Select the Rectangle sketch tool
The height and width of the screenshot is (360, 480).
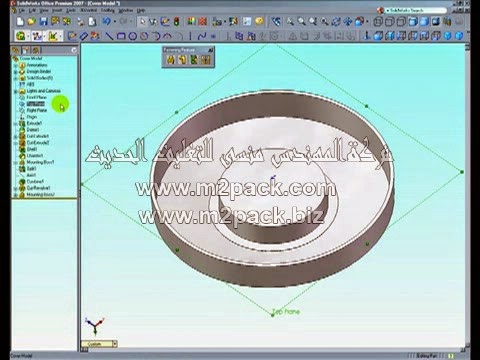click(x=121, y=36)
